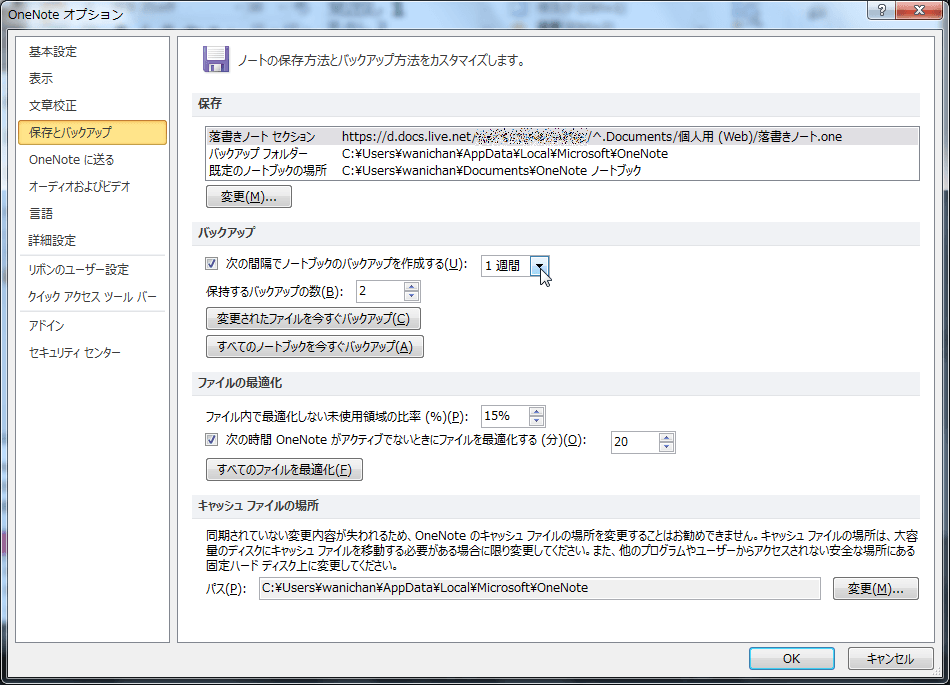This screenshot has width=950, height=685.
Task: Click the 15% unused space field
Action: click(505, 416)
